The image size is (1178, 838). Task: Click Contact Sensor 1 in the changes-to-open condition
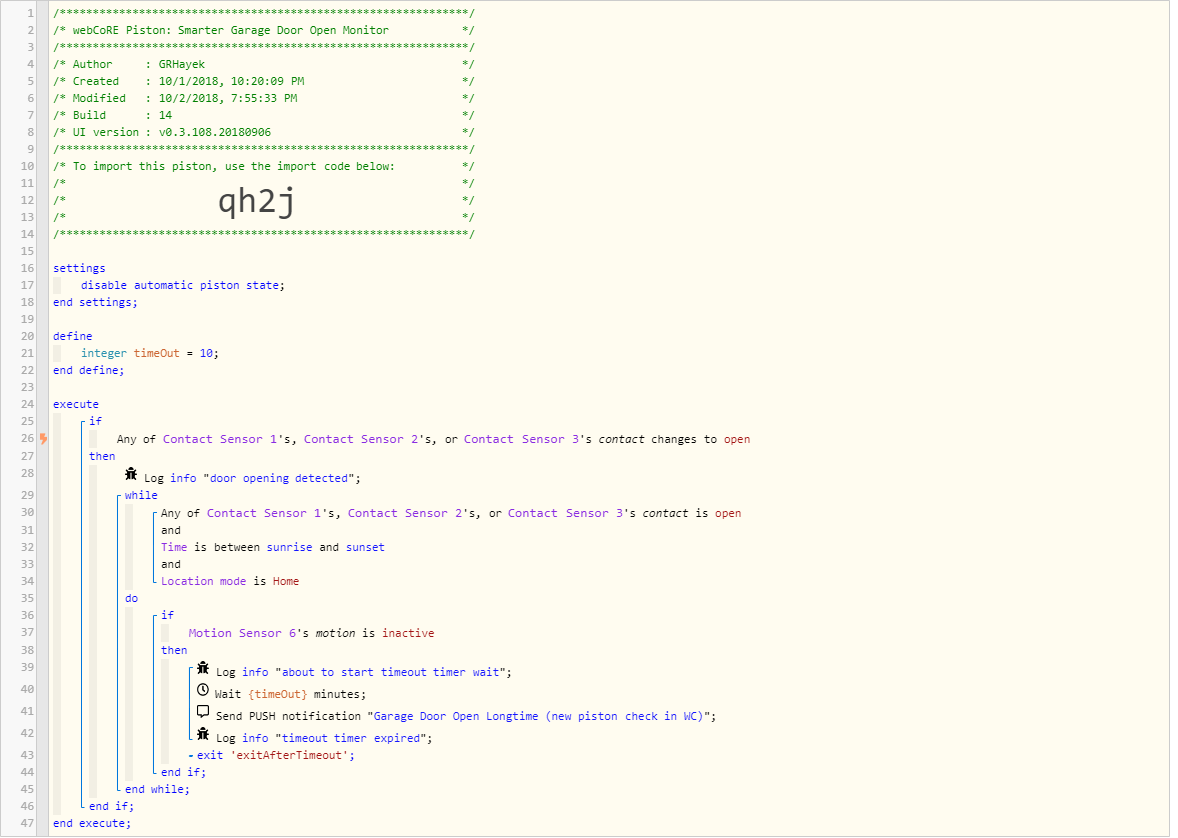(x=219, y=440)
